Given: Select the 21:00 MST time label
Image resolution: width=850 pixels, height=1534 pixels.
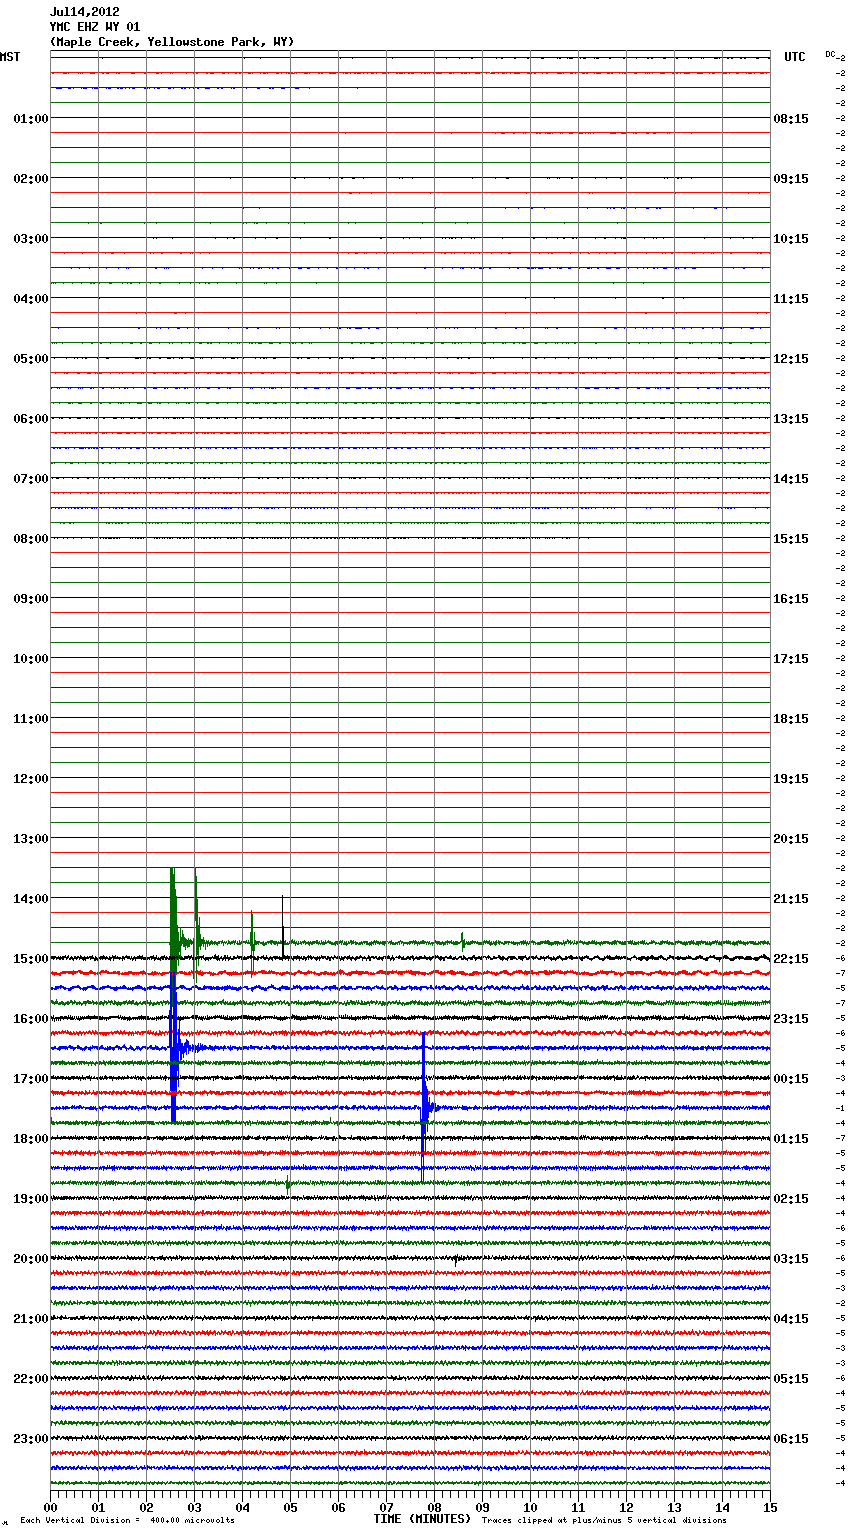Looking at the screenshot, I should (x=31, y=1319).
